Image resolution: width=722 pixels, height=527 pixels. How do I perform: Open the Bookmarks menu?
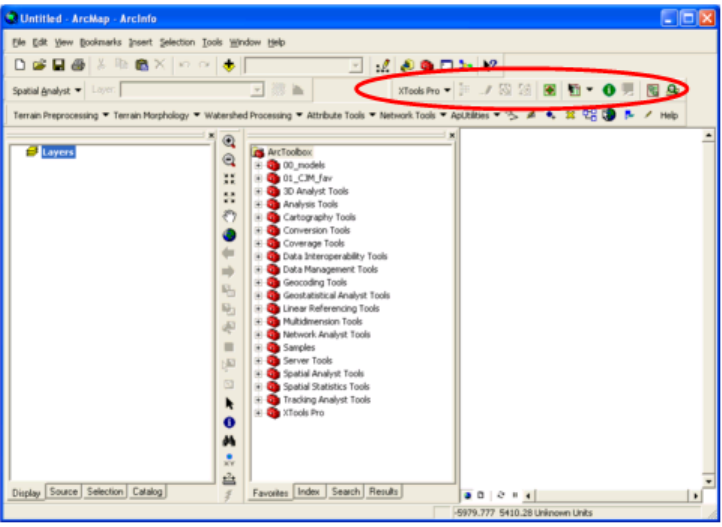pos(100,42)
